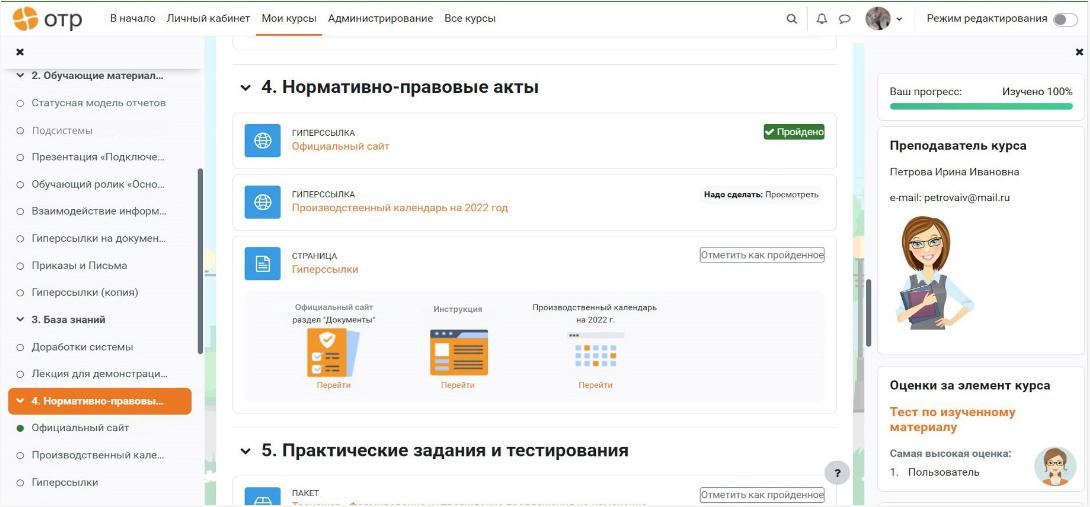1090x507 pixels.
Task: Open Все курсы menu item
Action: click(470, 19)
